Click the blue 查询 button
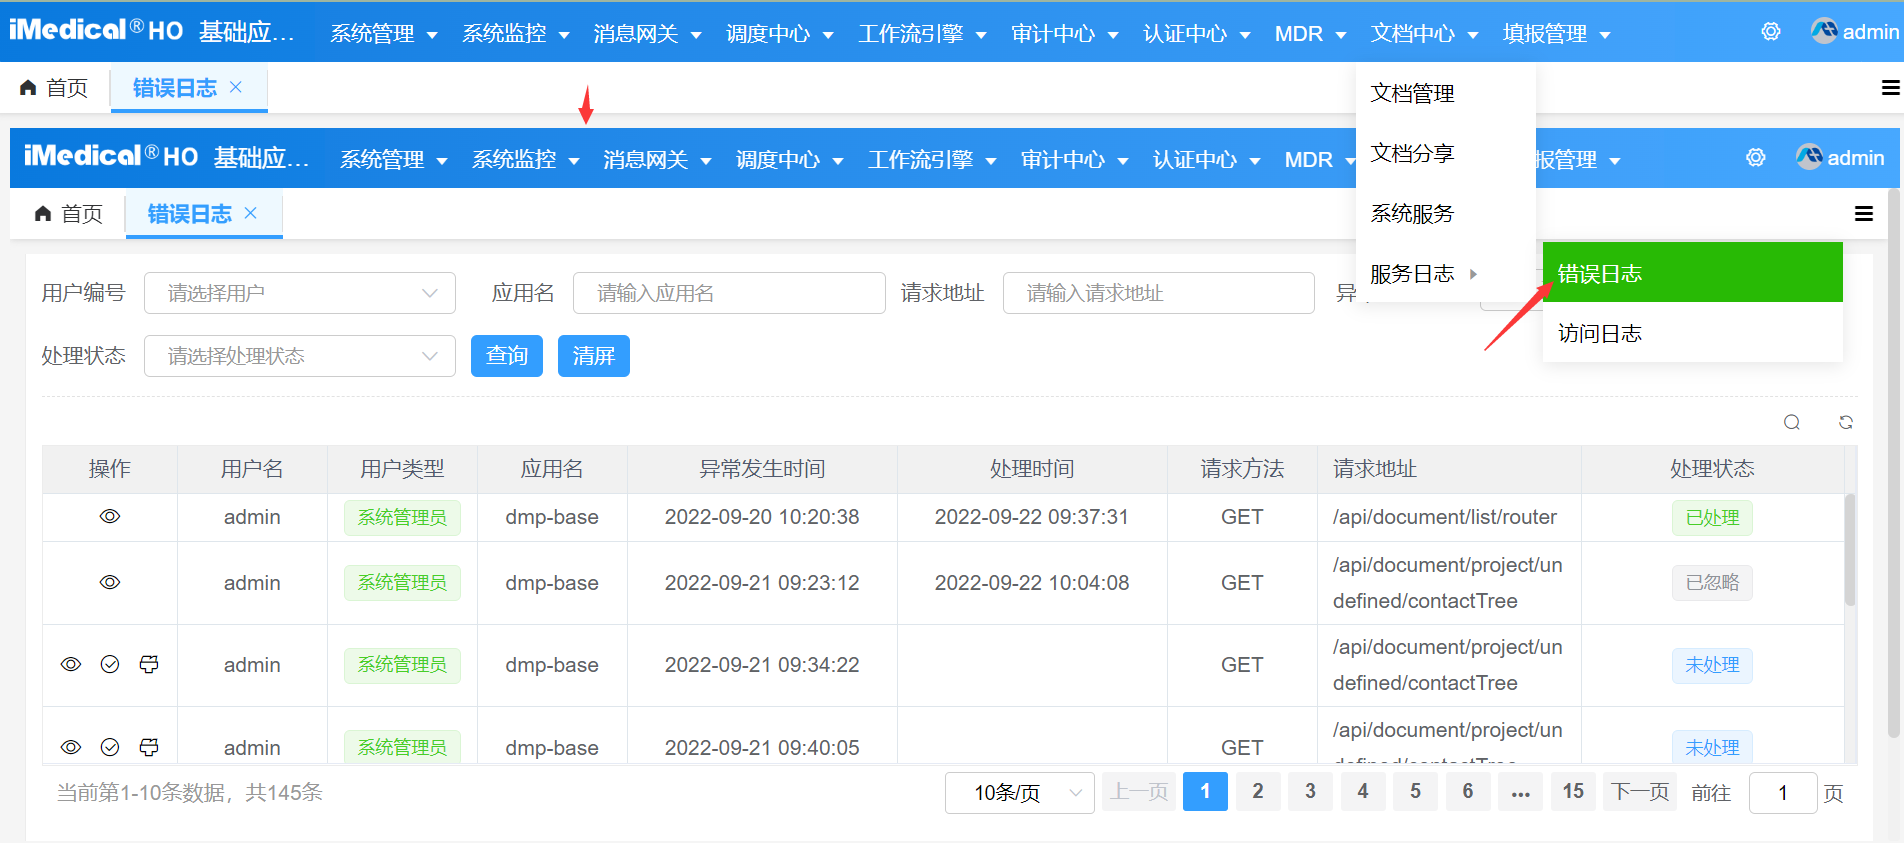This screenshot has height=843, width=1904. (507, 356)
